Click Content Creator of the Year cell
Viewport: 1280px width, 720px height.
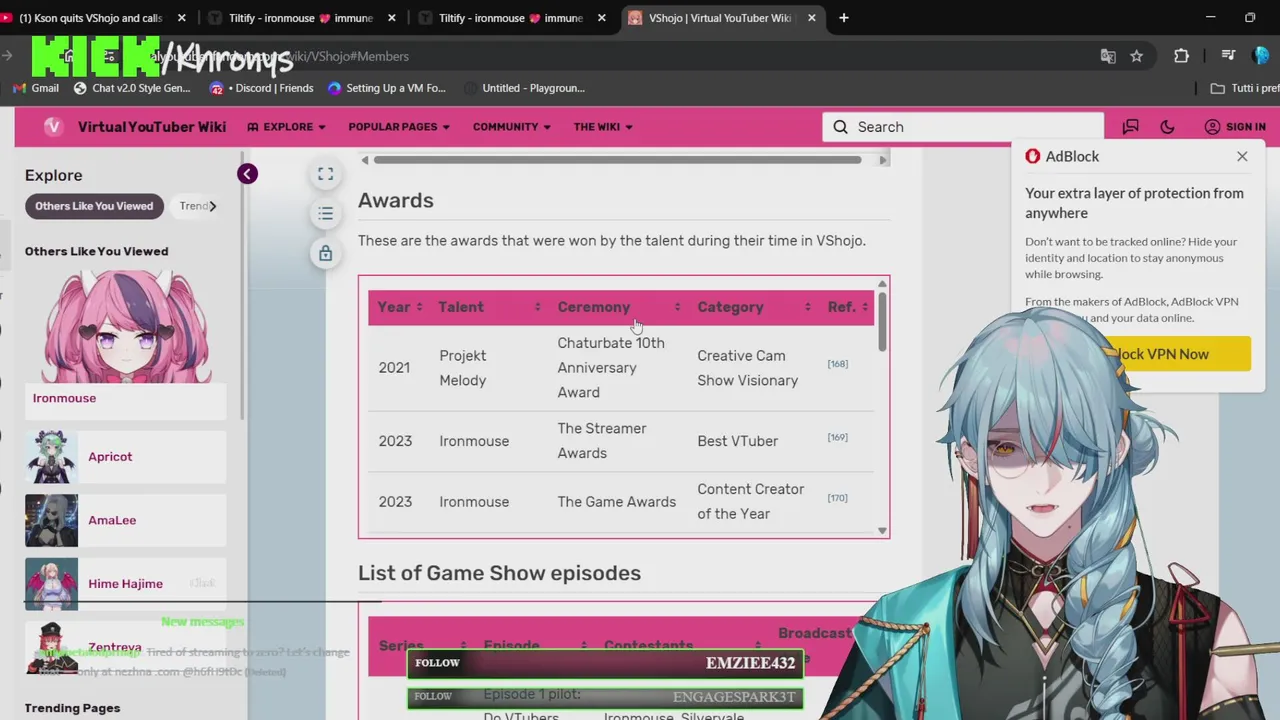tap(751, 502)
